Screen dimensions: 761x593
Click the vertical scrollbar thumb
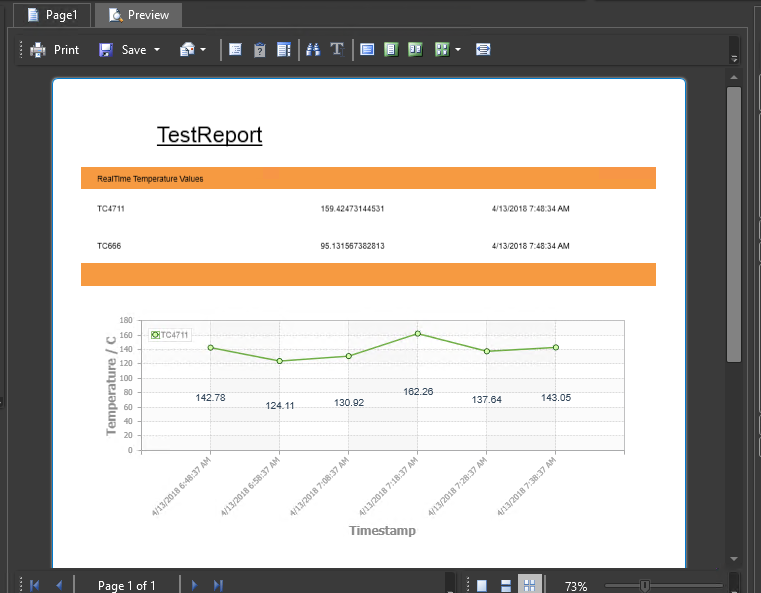click(x=734, y=224)
